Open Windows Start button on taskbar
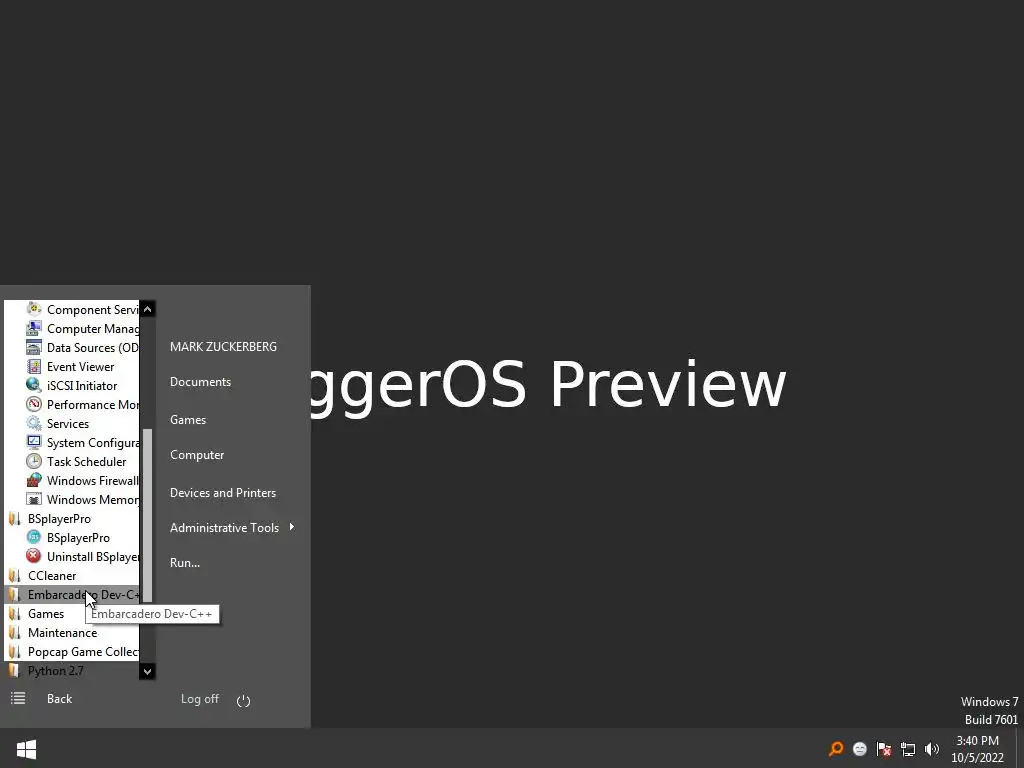The image size is (1024, 768). click(x=26, y=749)
